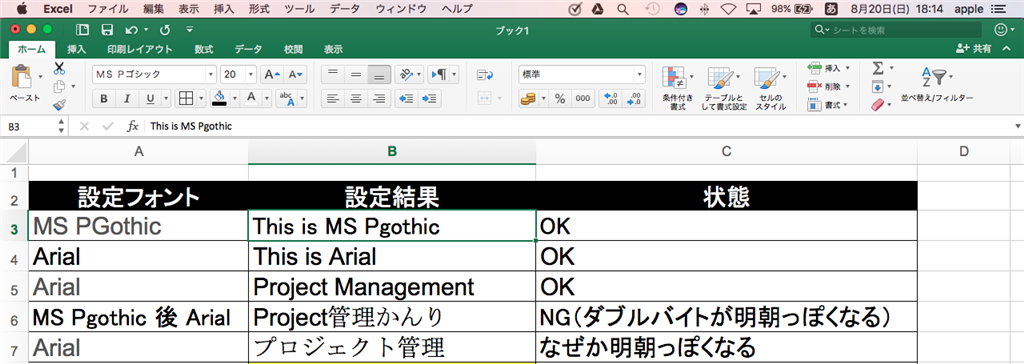Set vertical middle alignment
1024x364 pixels.
pyautogui.click(x=356, y=74)
